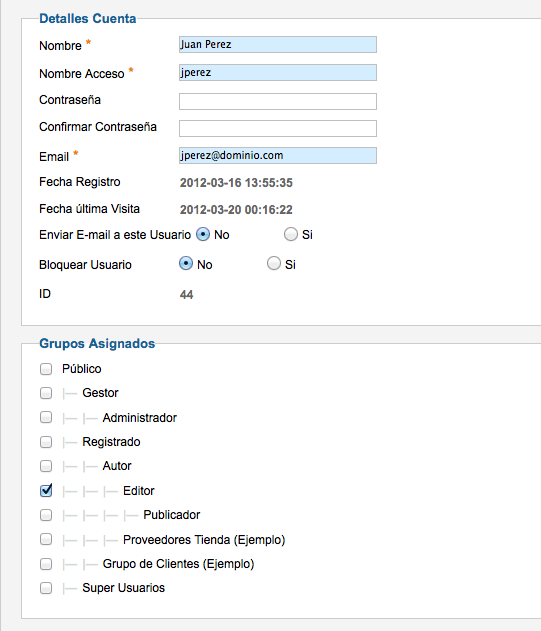Viewport: 541px width, 631px height.
Task: Check the Grupo de Clientes (Ejemplo) checkbox
Action: [x=46, y=564]
